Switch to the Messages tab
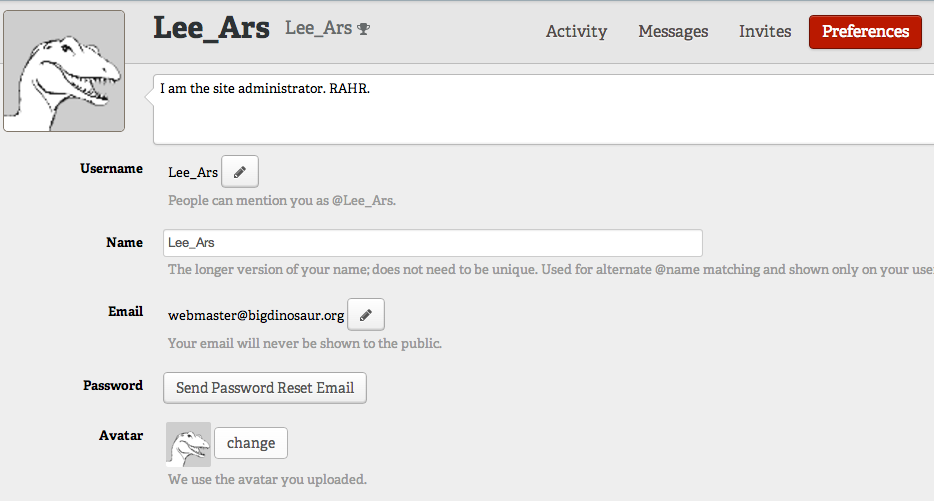This screenshot has height=501, width=934. pos(673,31)
